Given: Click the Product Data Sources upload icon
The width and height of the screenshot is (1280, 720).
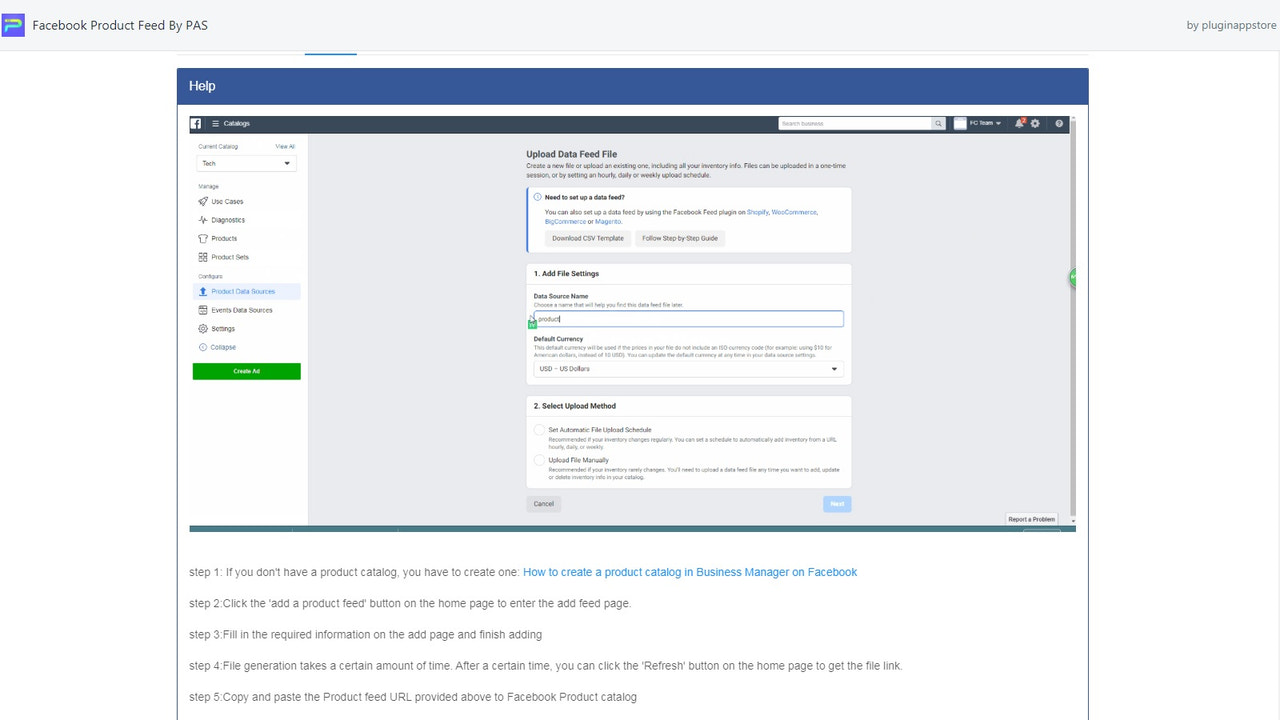Looking at the screenshot, I should pyautogui.click(x=203, y=291).
